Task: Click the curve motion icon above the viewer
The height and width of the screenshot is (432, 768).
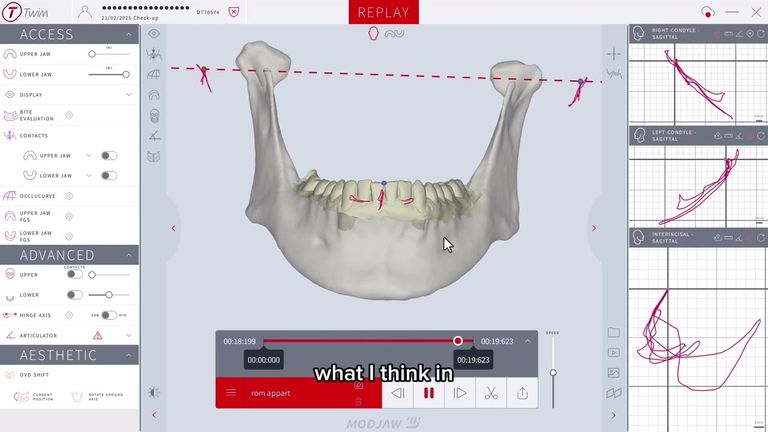Action: tap(394, 33)
